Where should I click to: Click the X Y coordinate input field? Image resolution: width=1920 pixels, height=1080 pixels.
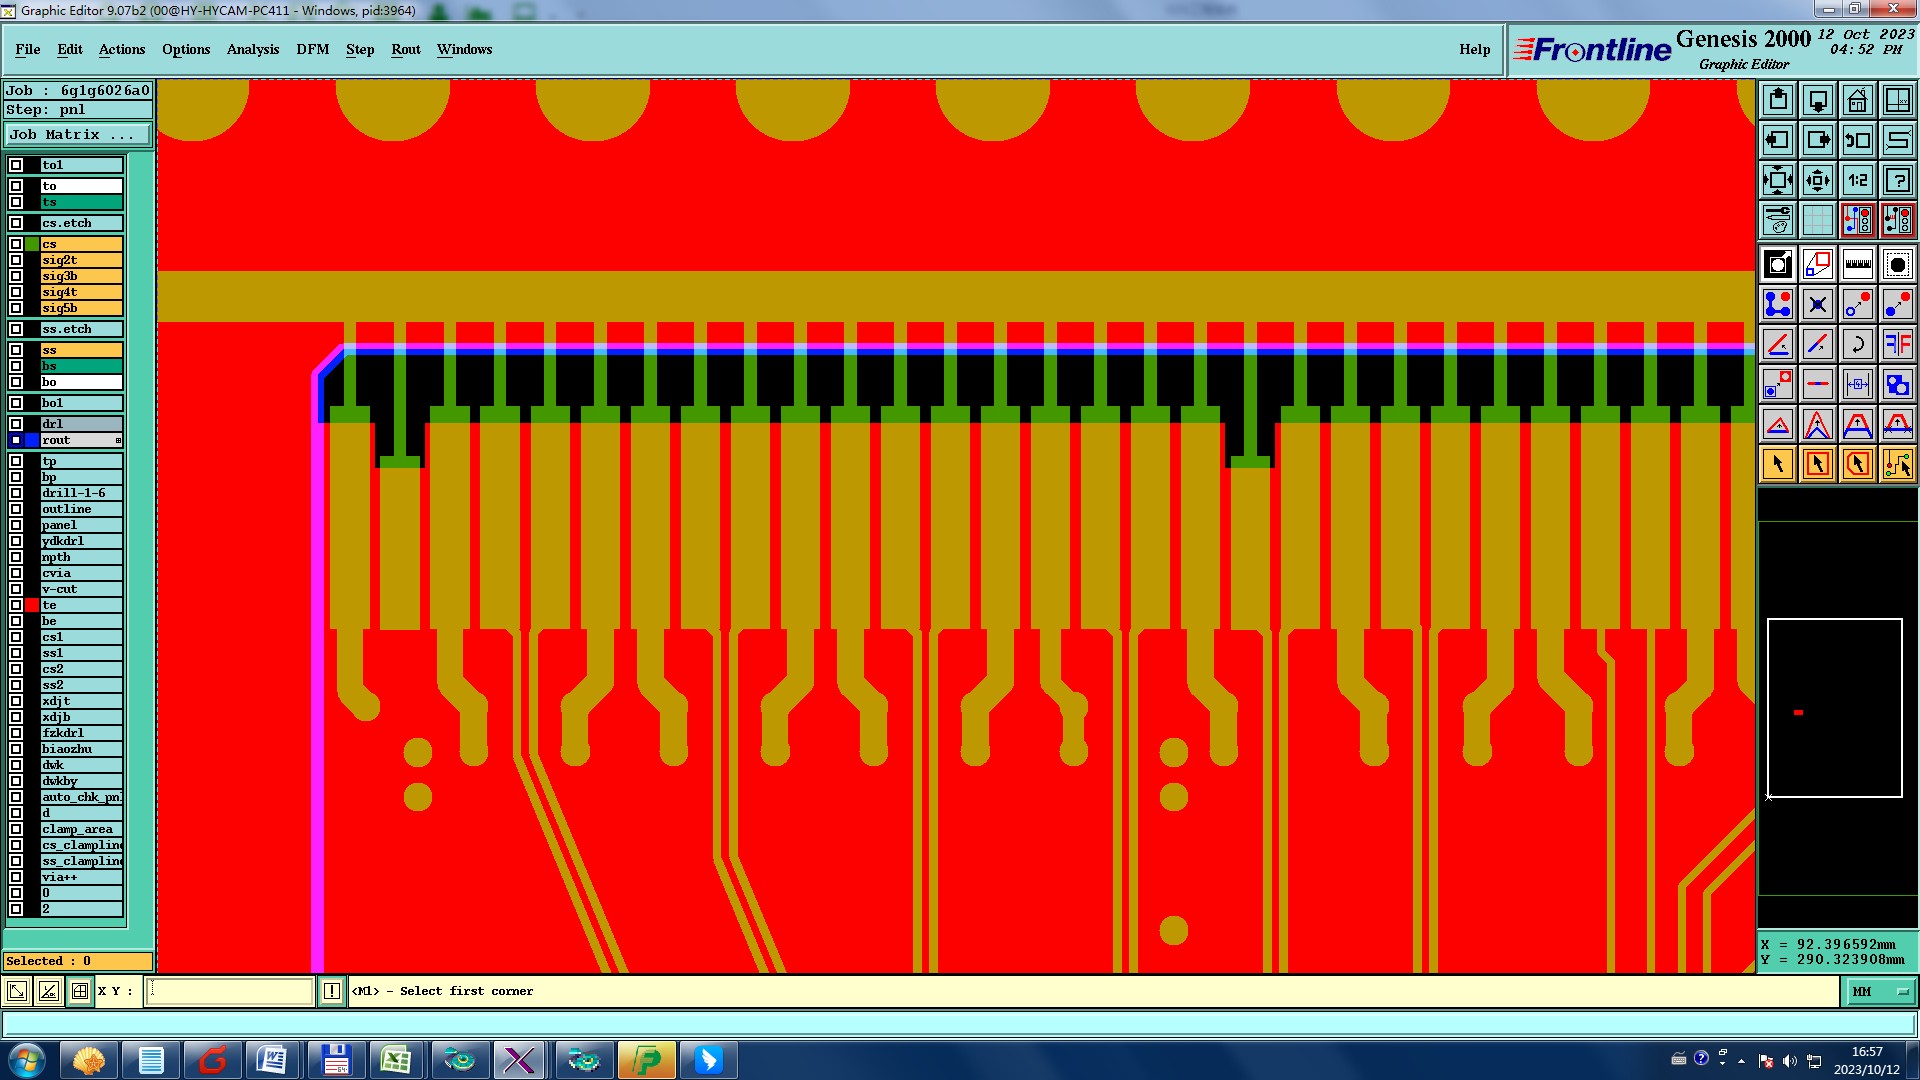tap(230, 991)
